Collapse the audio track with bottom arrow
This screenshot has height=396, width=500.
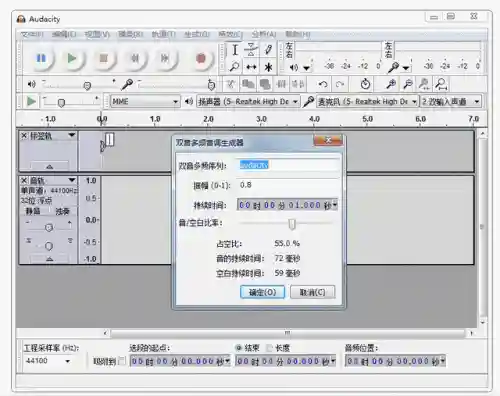[49, 259]
